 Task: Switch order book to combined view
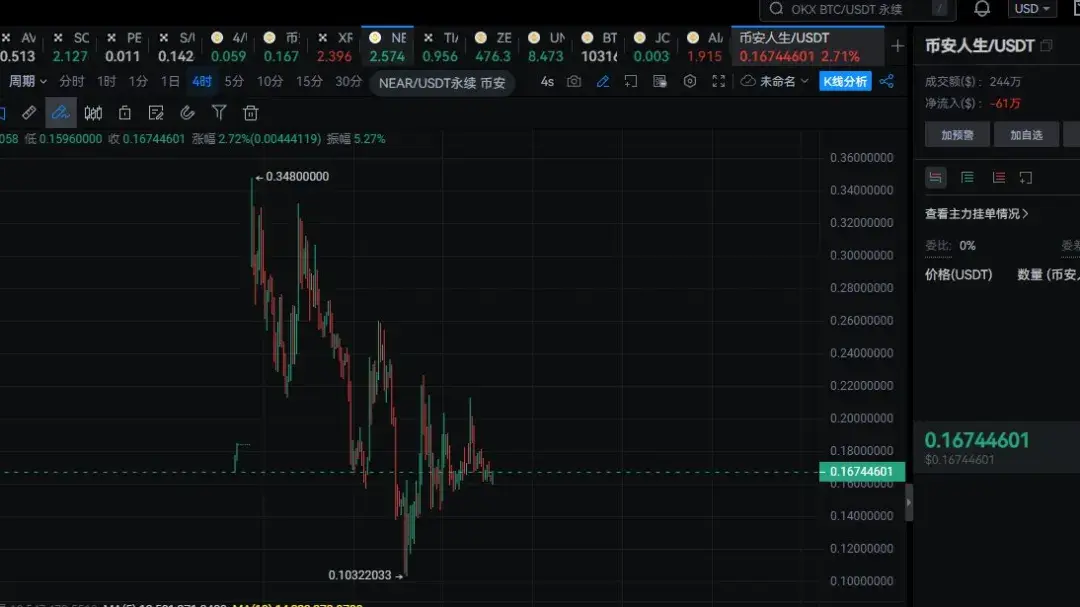pos(935,177)
